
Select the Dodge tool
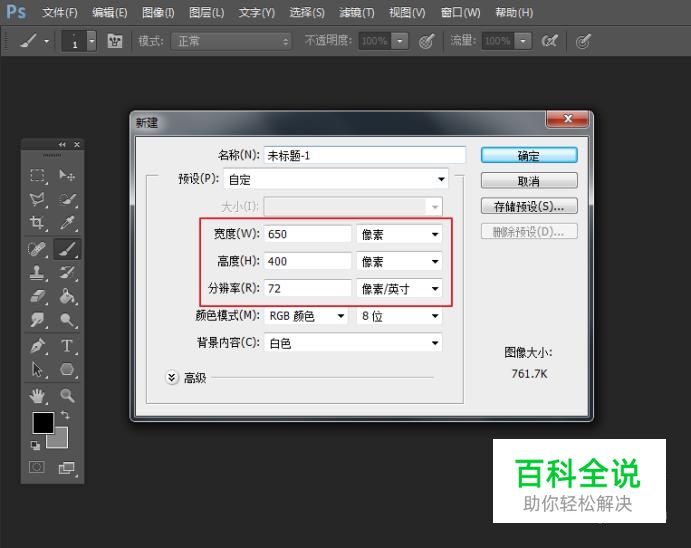pyautogui.click(x=67, y=319)
